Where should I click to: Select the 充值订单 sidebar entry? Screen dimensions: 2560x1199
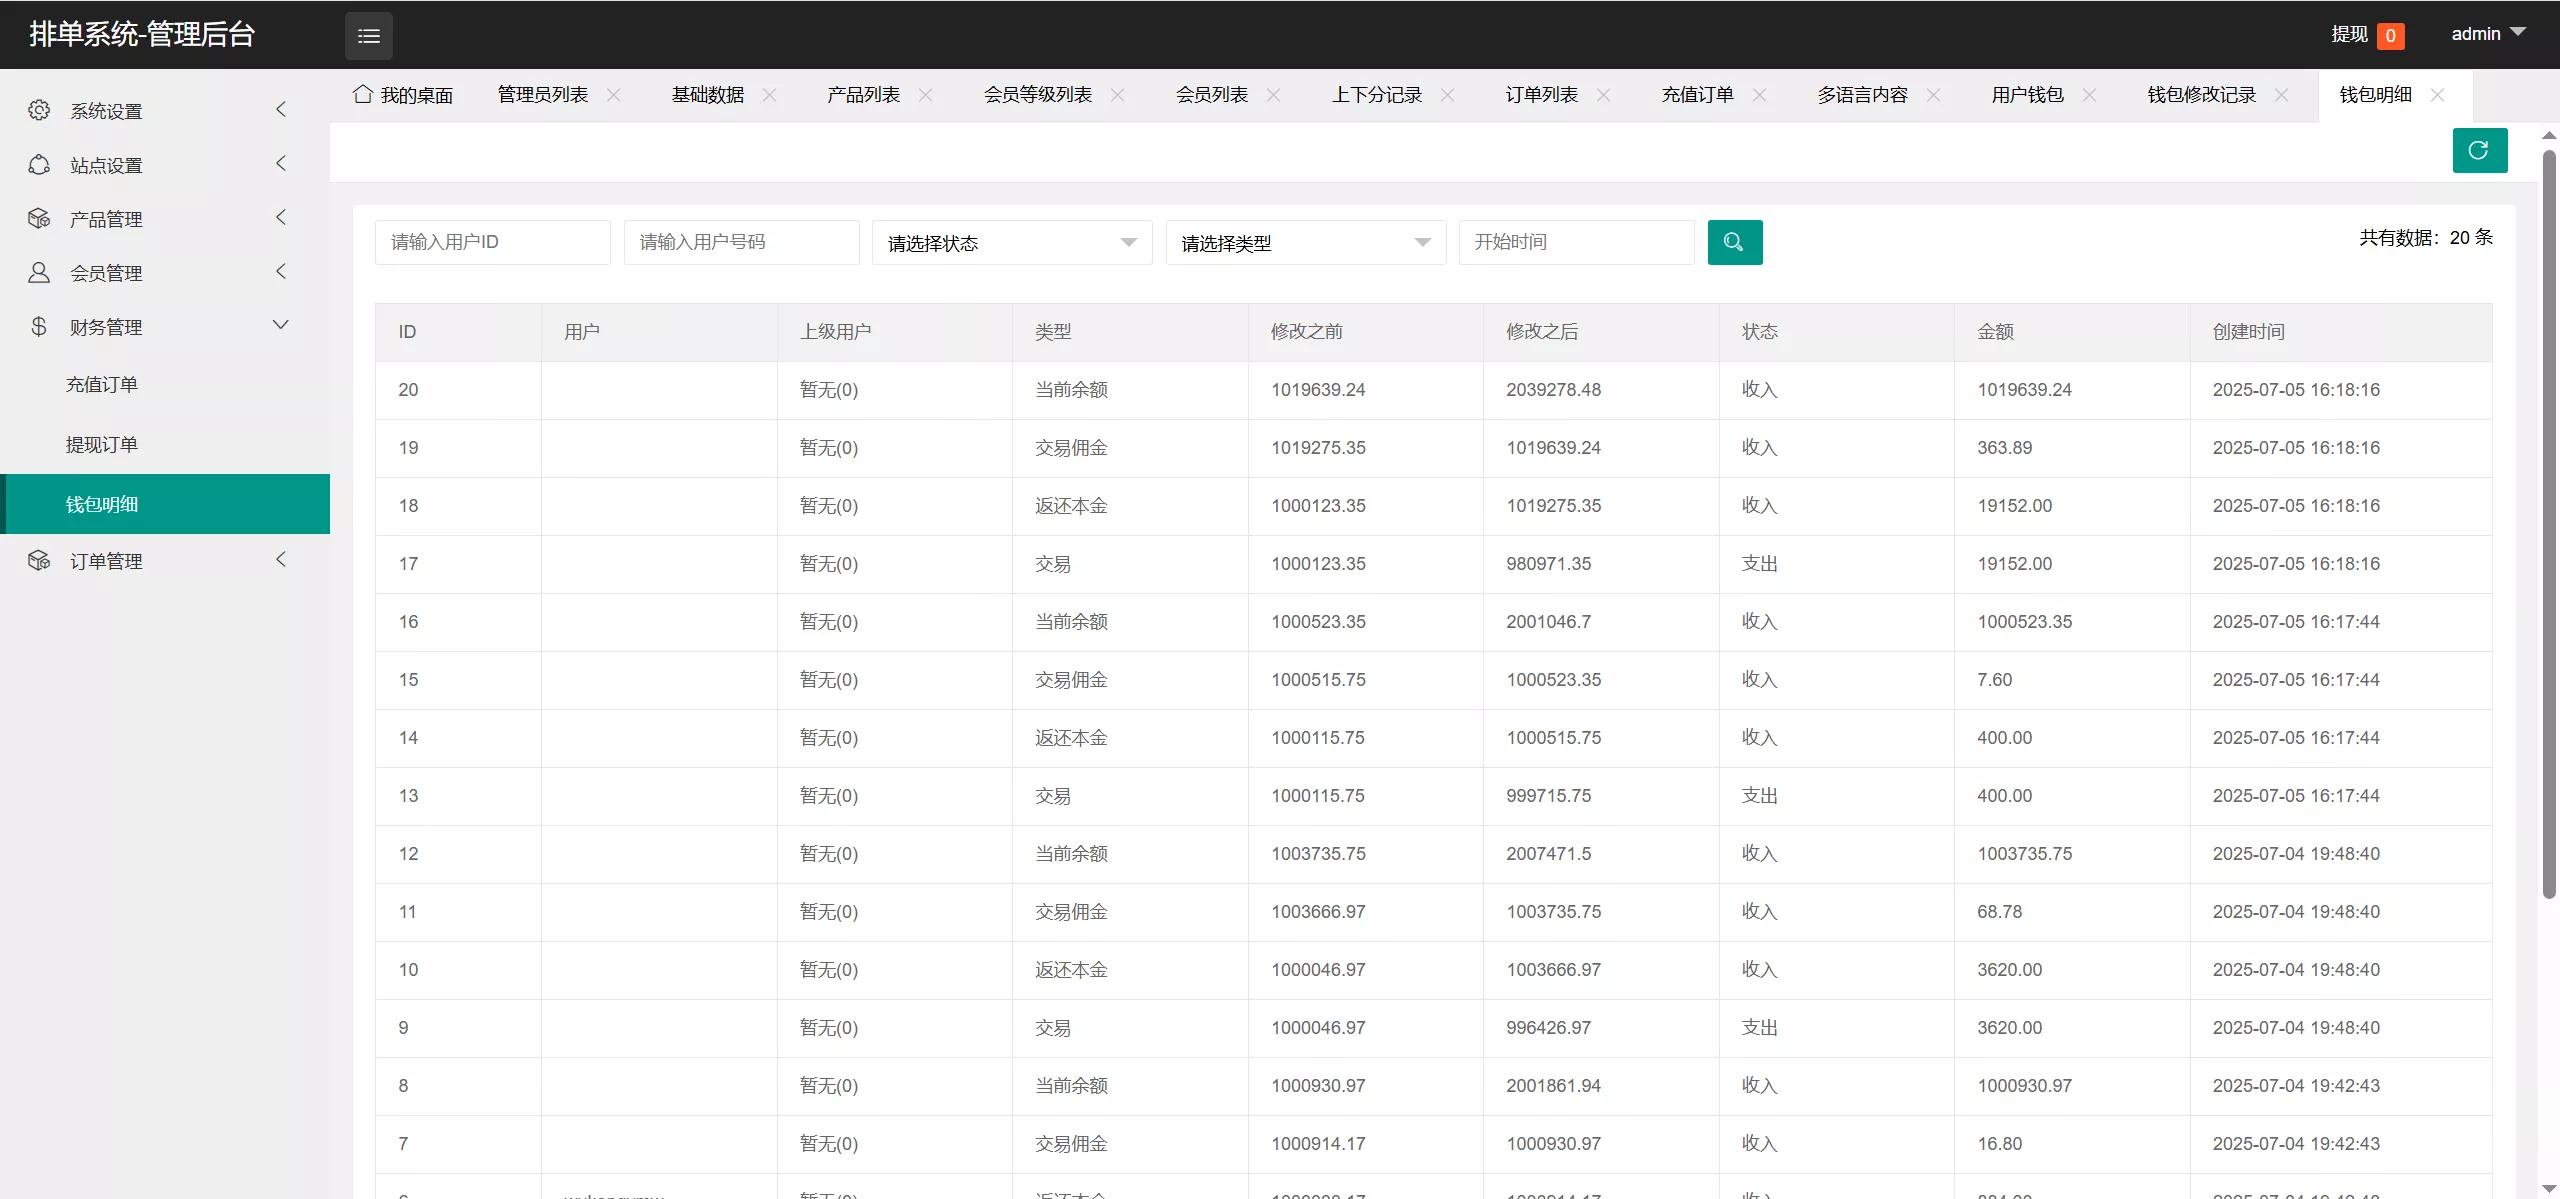point(102,383)
